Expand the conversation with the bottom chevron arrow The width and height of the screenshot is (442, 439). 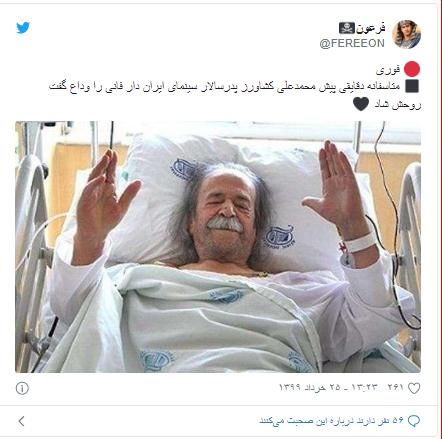coord(22,421)
